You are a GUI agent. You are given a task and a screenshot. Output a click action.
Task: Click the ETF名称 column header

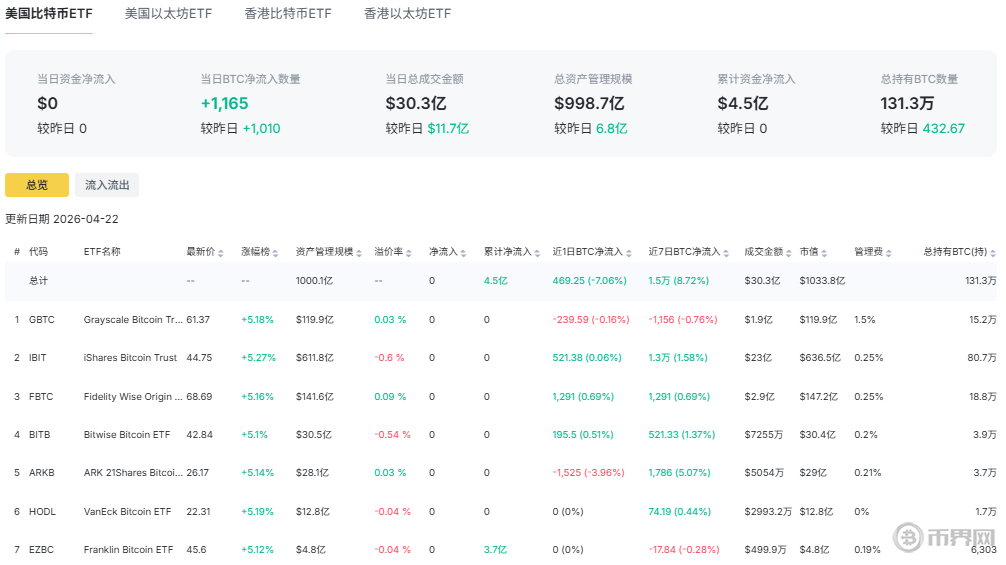102,251
